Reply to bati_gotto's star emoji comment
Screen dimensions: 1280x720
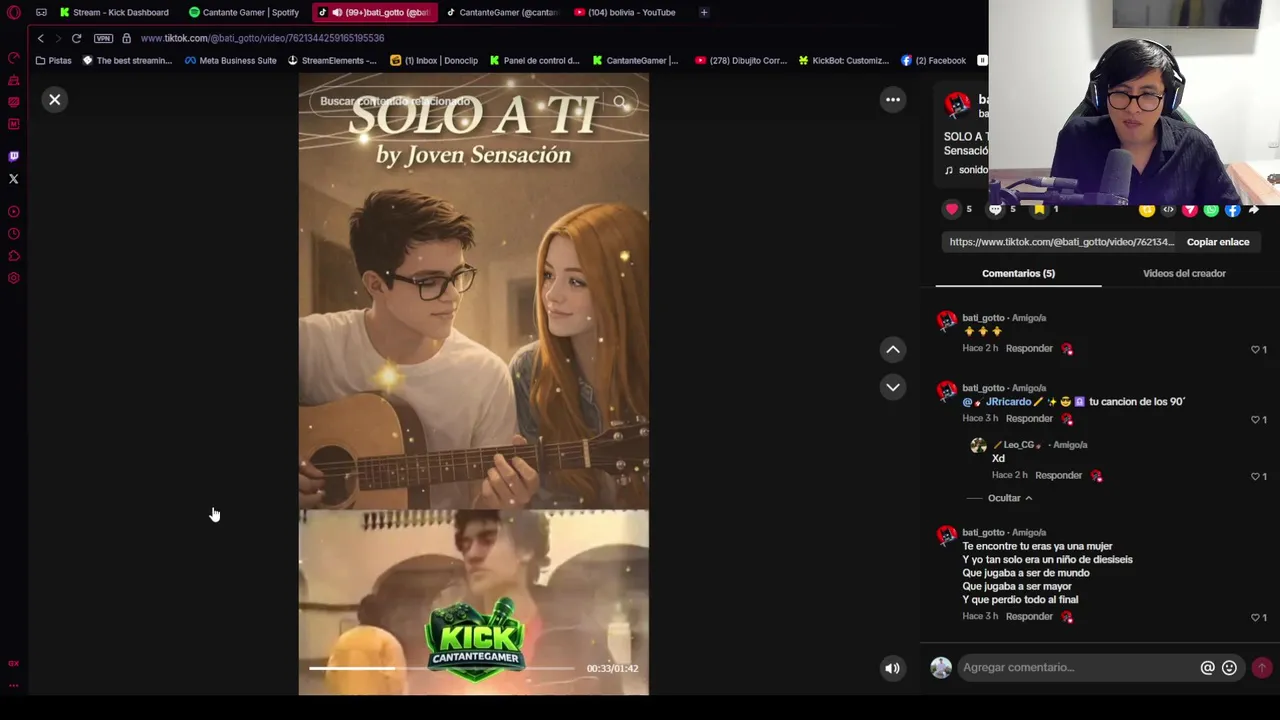pyautogui.click(x=1029, y=348)
